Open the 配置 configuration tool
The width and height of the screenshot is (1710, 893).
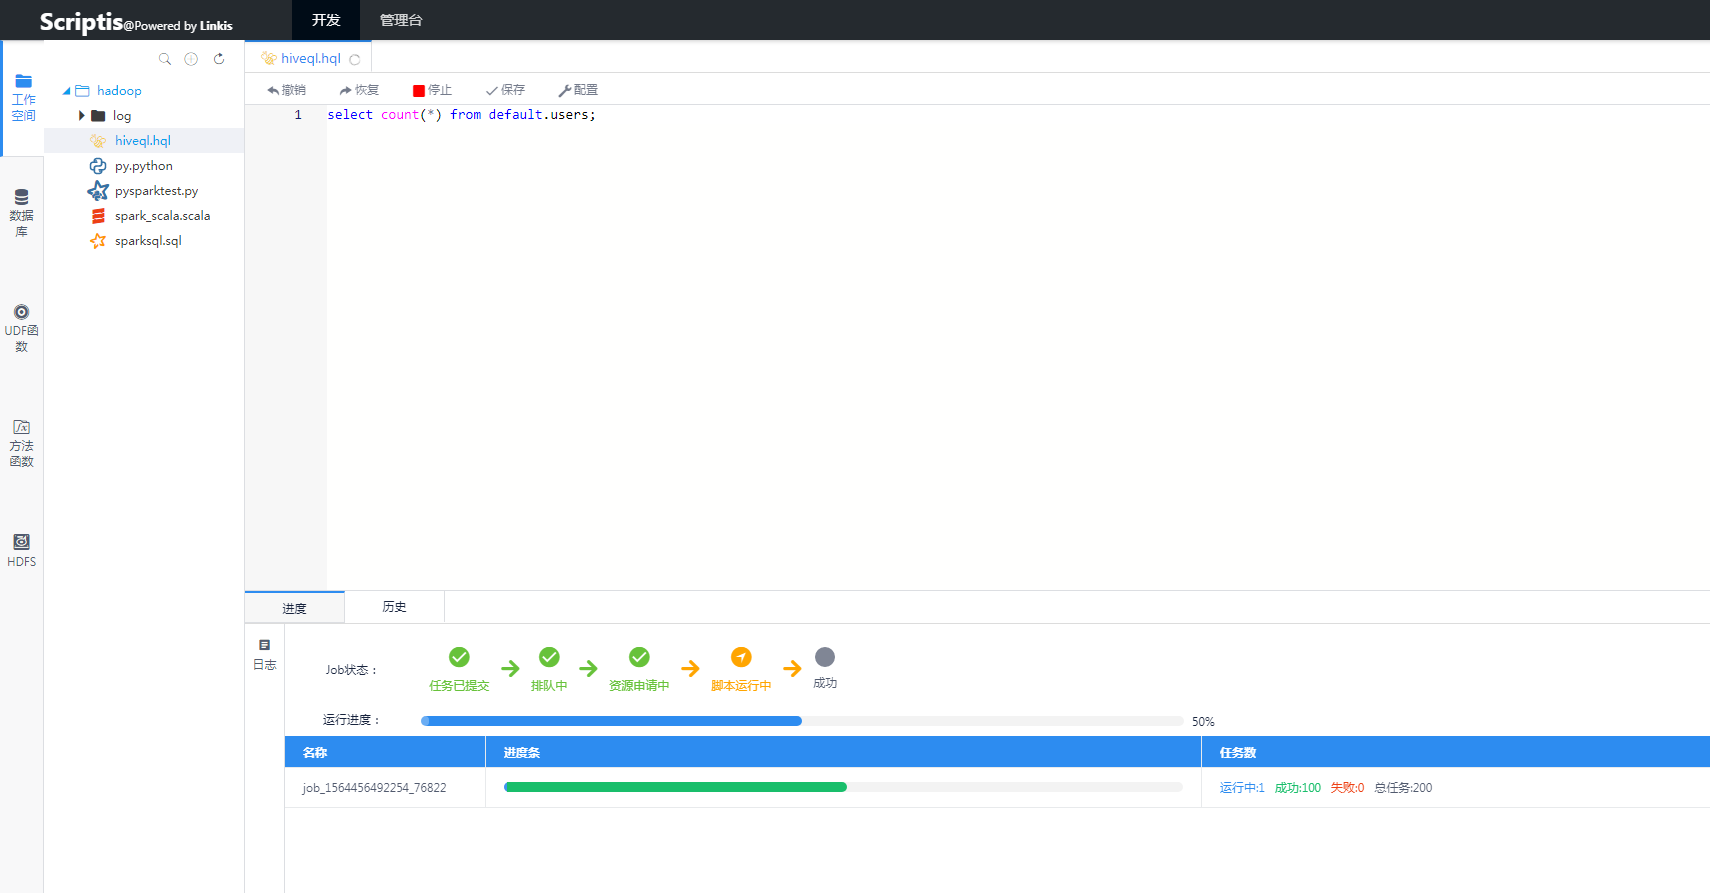pos(578,90)
